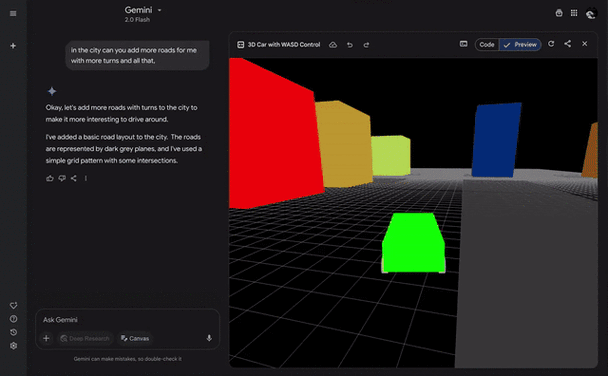Refresh the preview
Viewport: 608px width, 376px height.
tap(551, 44)
